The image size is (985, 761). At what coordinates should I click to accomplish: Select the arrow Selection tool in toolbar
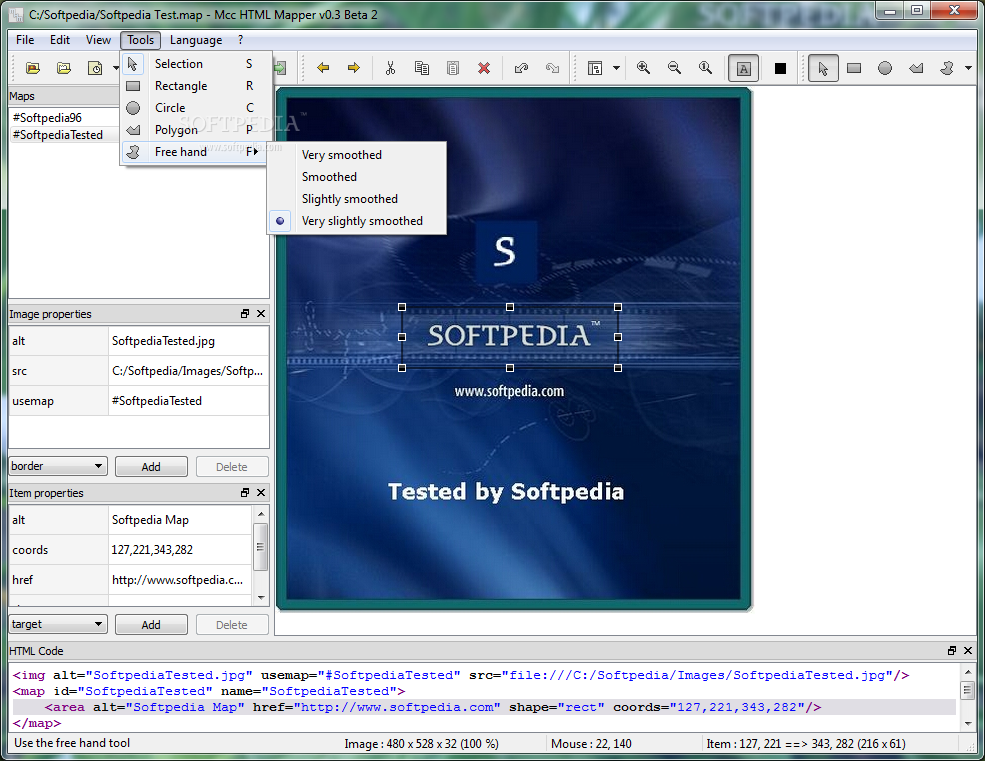[823, 68]
